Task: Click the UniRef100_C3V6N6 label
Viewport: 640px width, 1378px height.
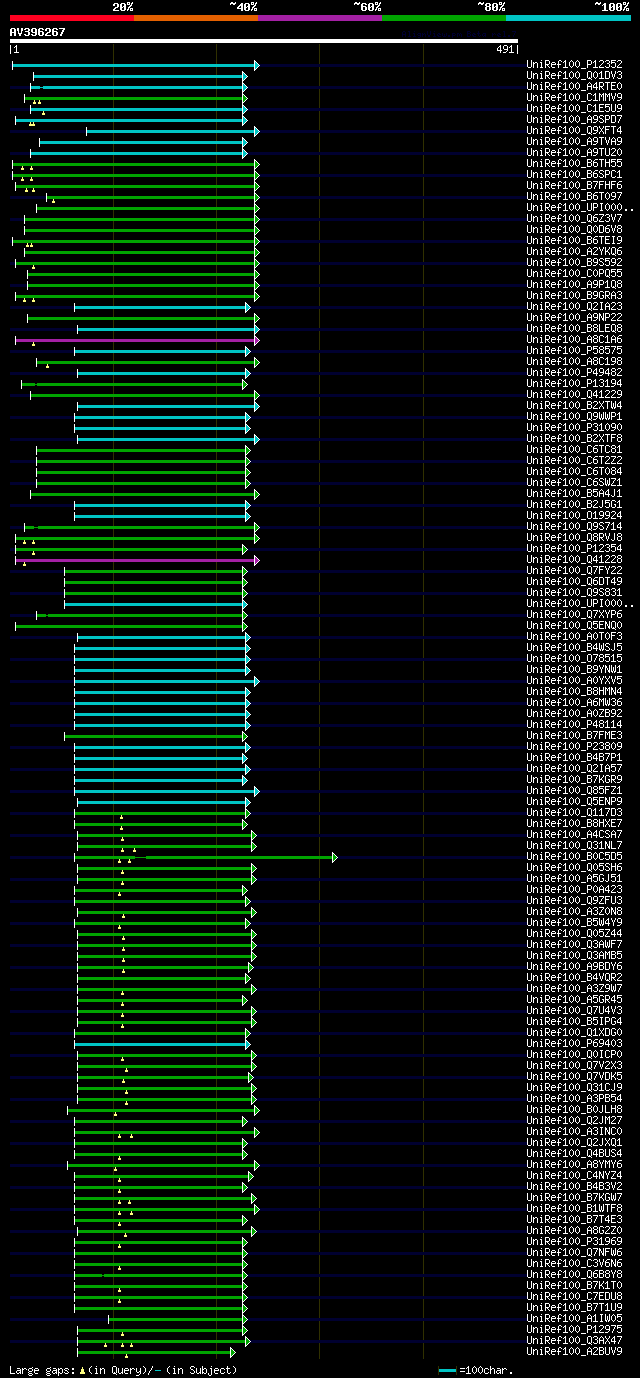Action: (574, 1264)
